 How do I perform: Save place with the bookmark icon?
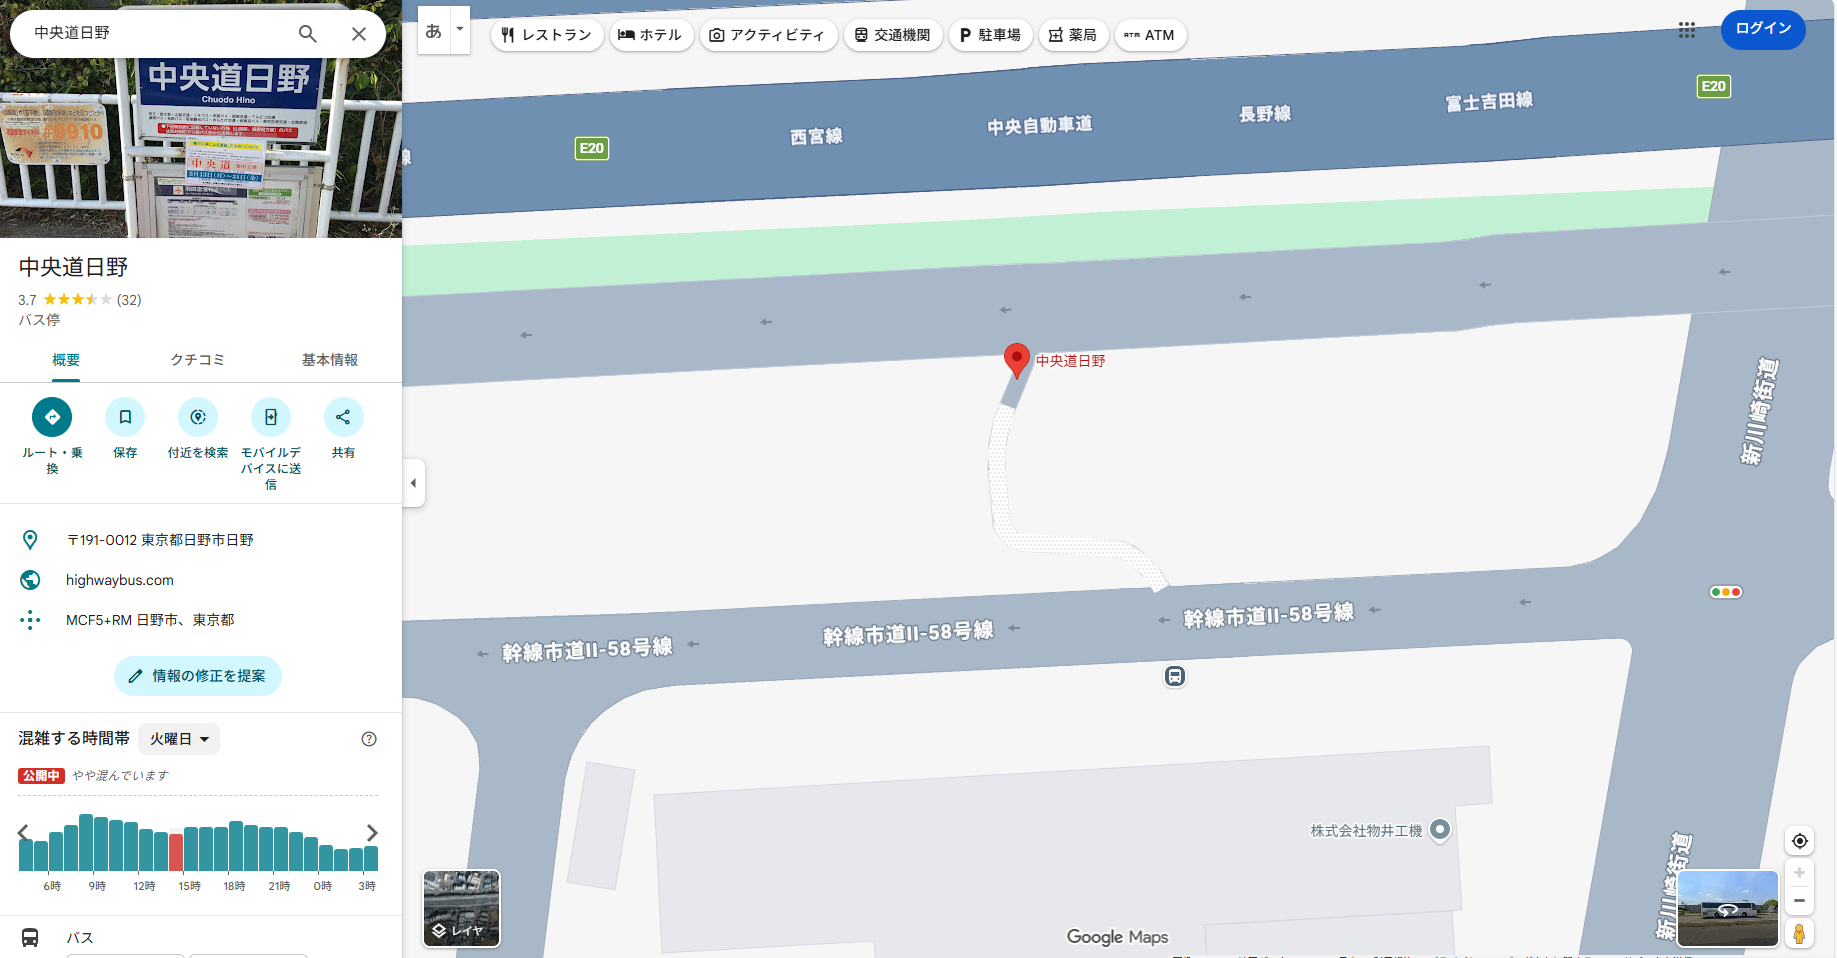(x=125, y=417)
